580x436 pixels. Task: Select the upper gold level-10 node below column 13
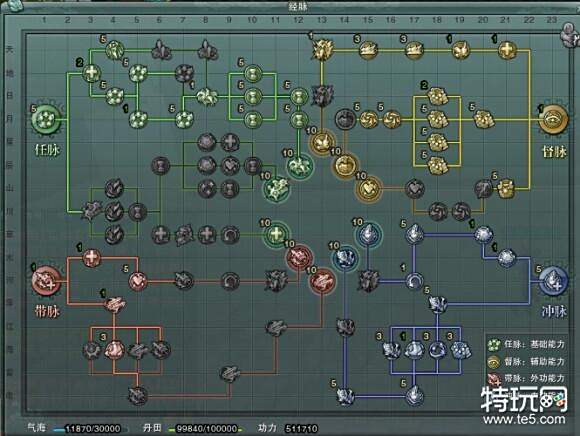[x=322, y=142]
